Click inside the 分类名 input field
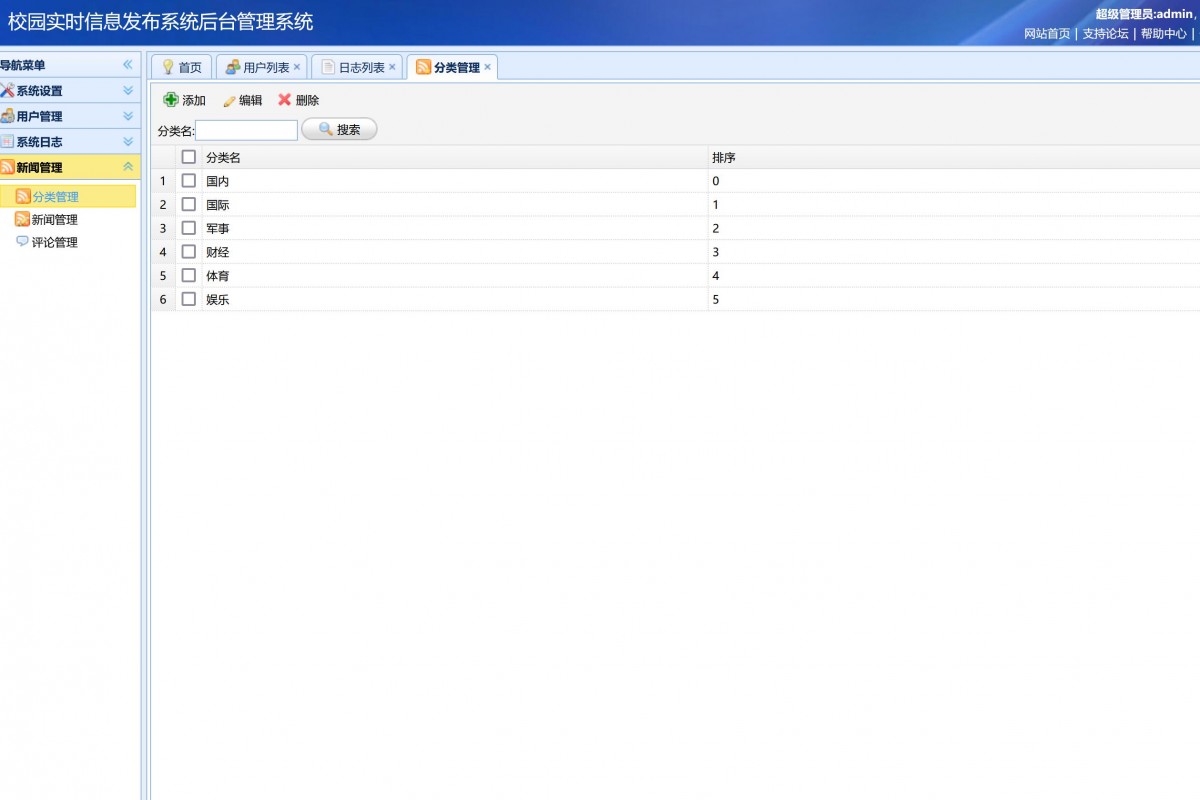Screen dimensions: 1200x800 247,129
